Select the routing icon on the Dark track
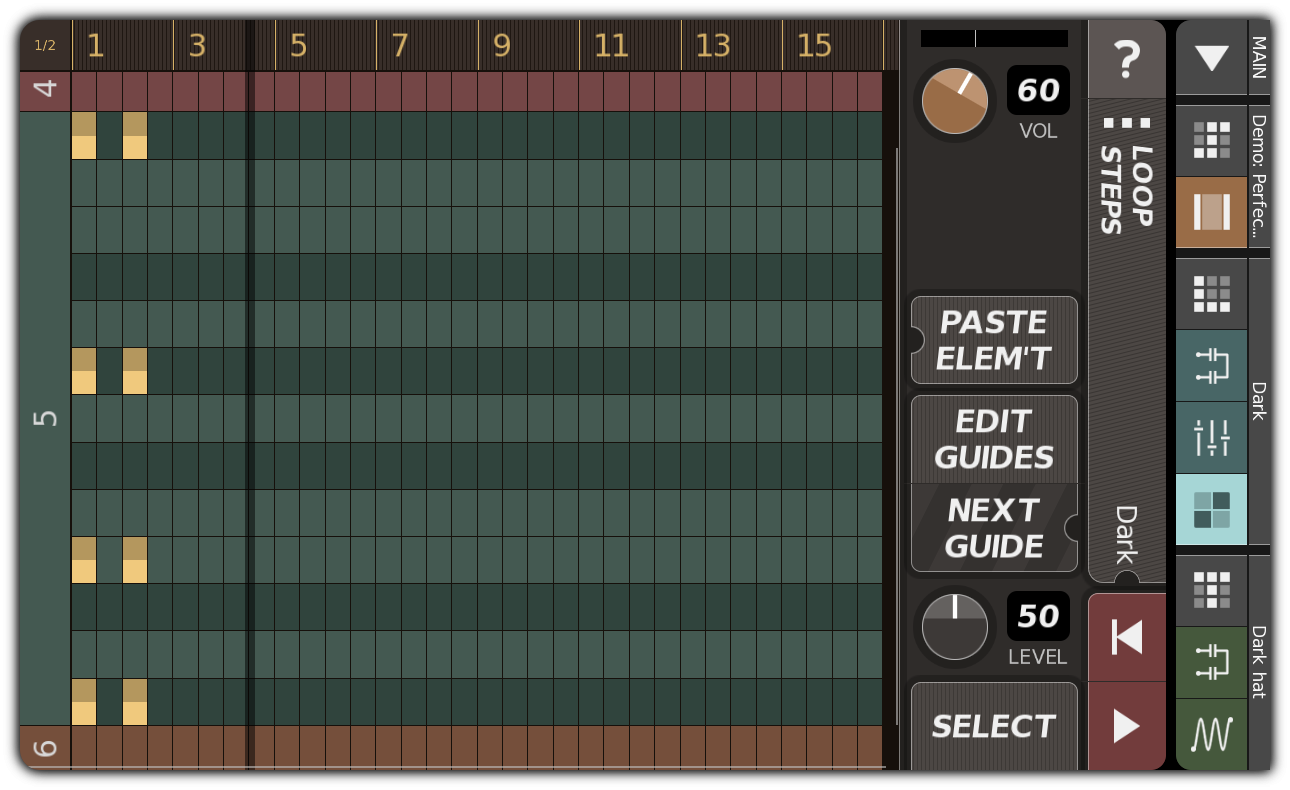Image resolution: width=1290 pixels, height=790 pixels. [x=1211, y=367]
